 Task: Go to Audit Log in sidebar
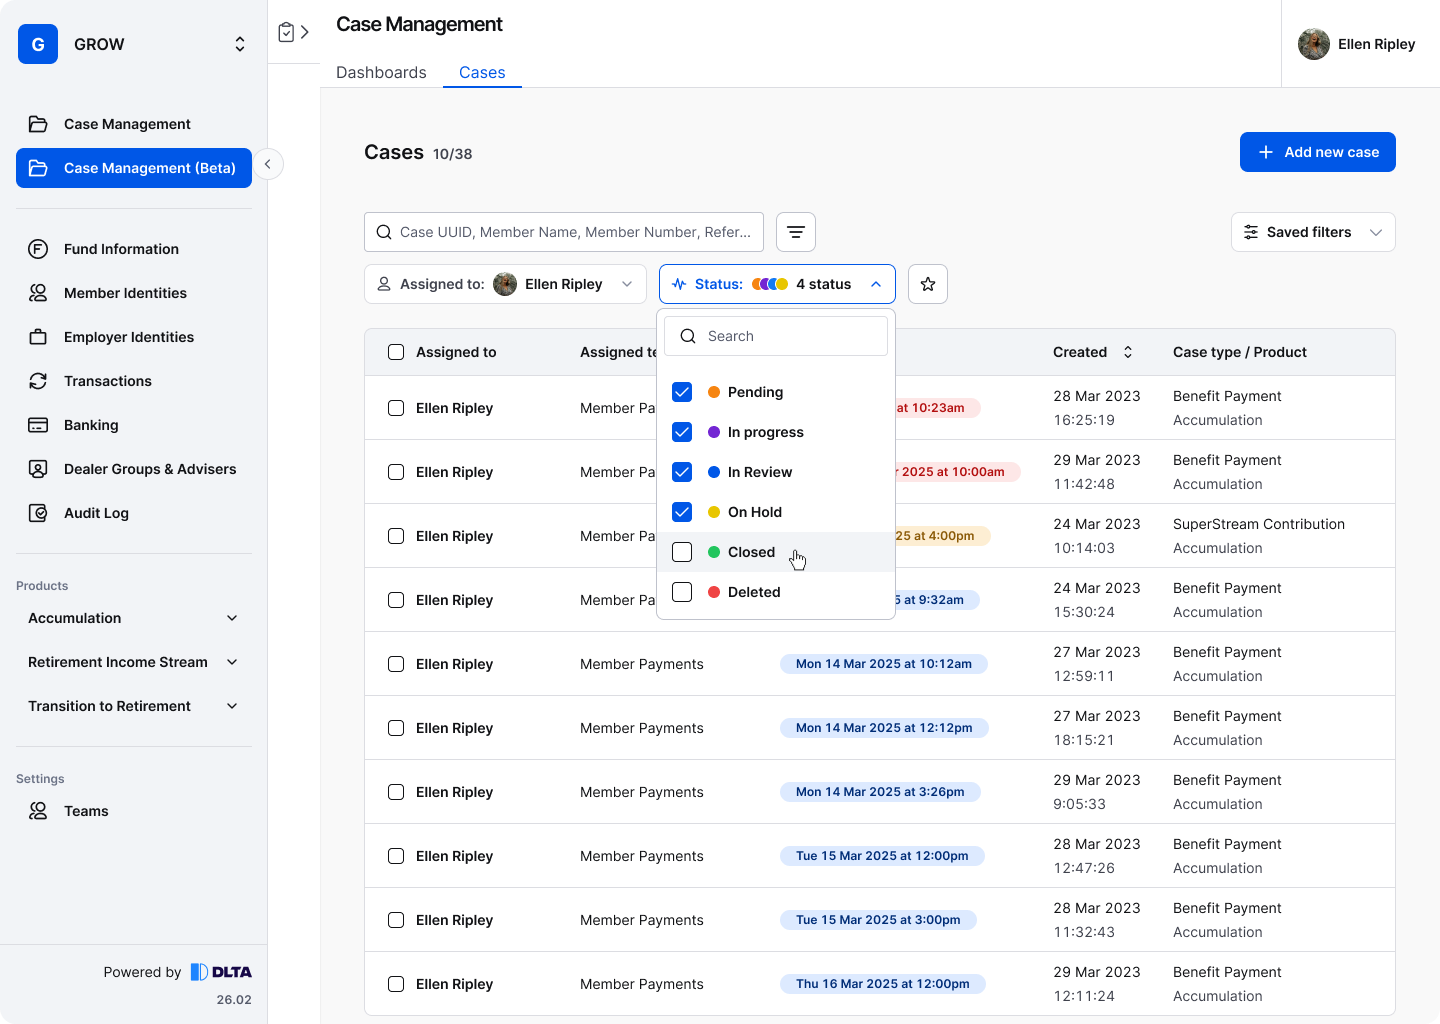coord(96,513)
